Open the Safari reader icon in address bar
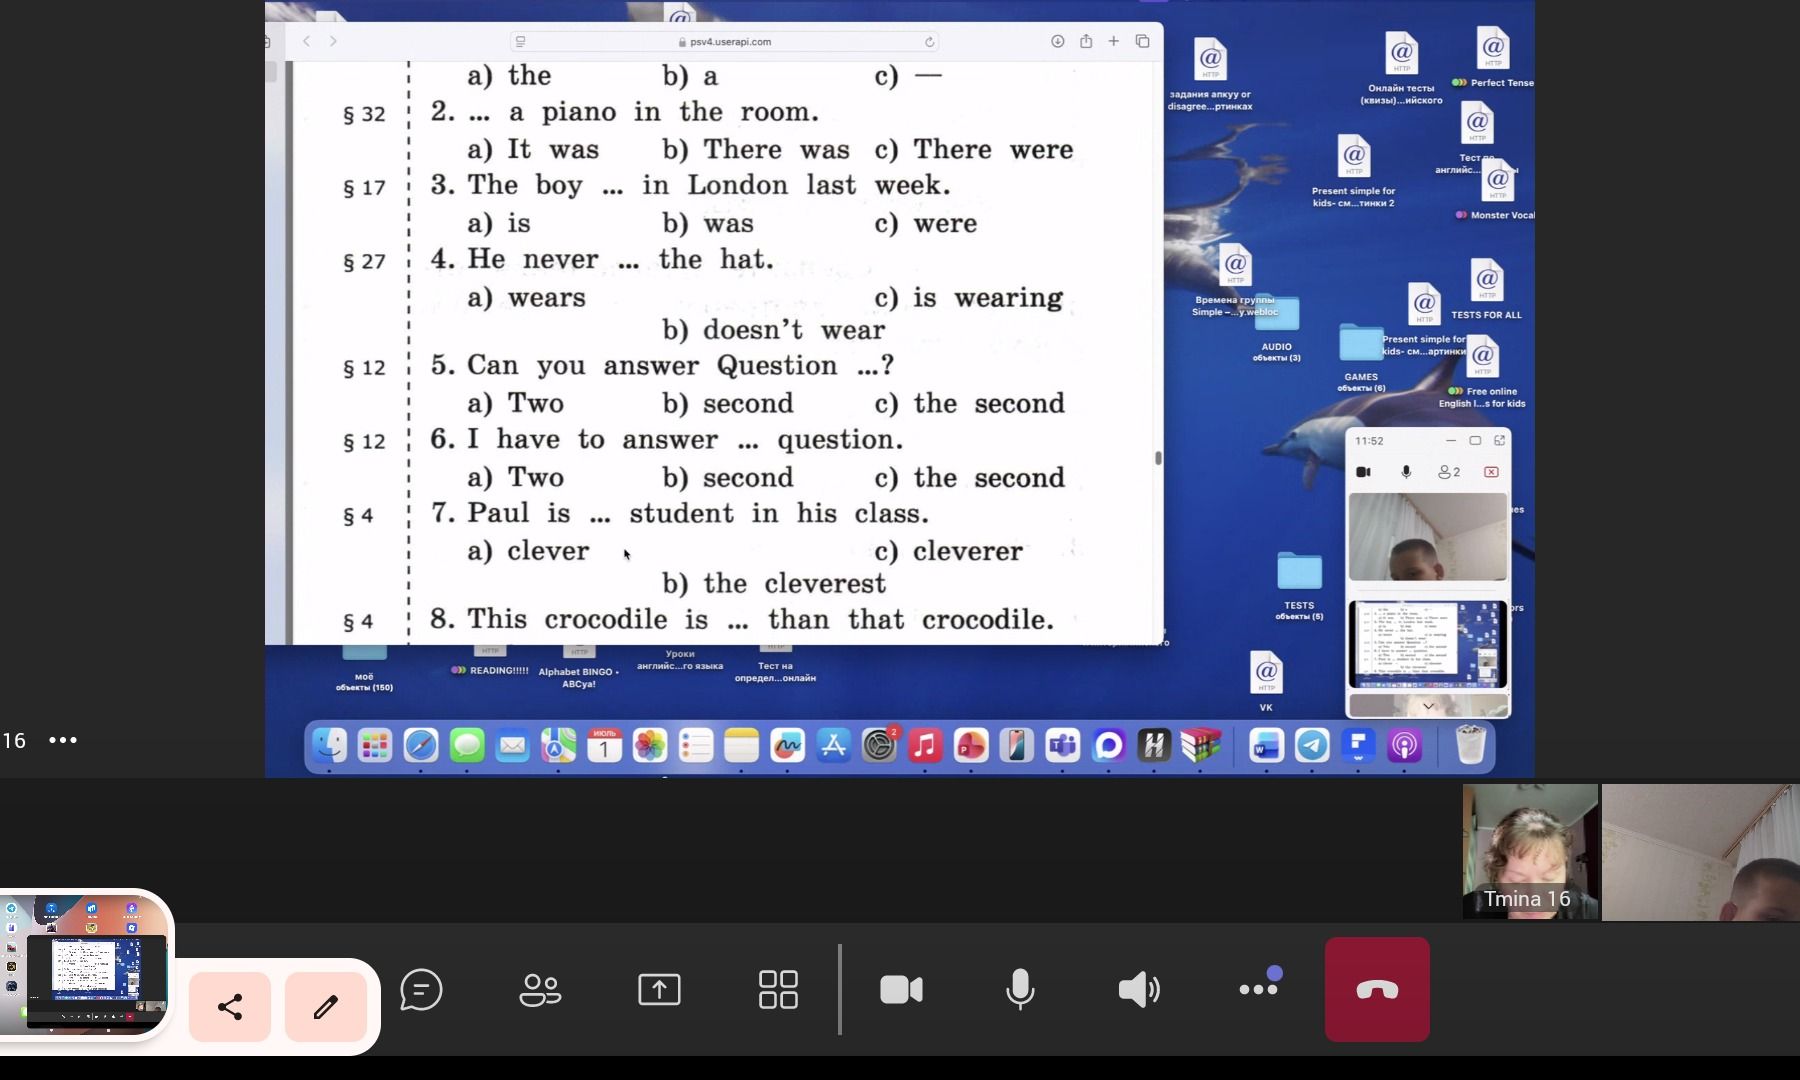The image size is (1800, 1080). [520, 42]
